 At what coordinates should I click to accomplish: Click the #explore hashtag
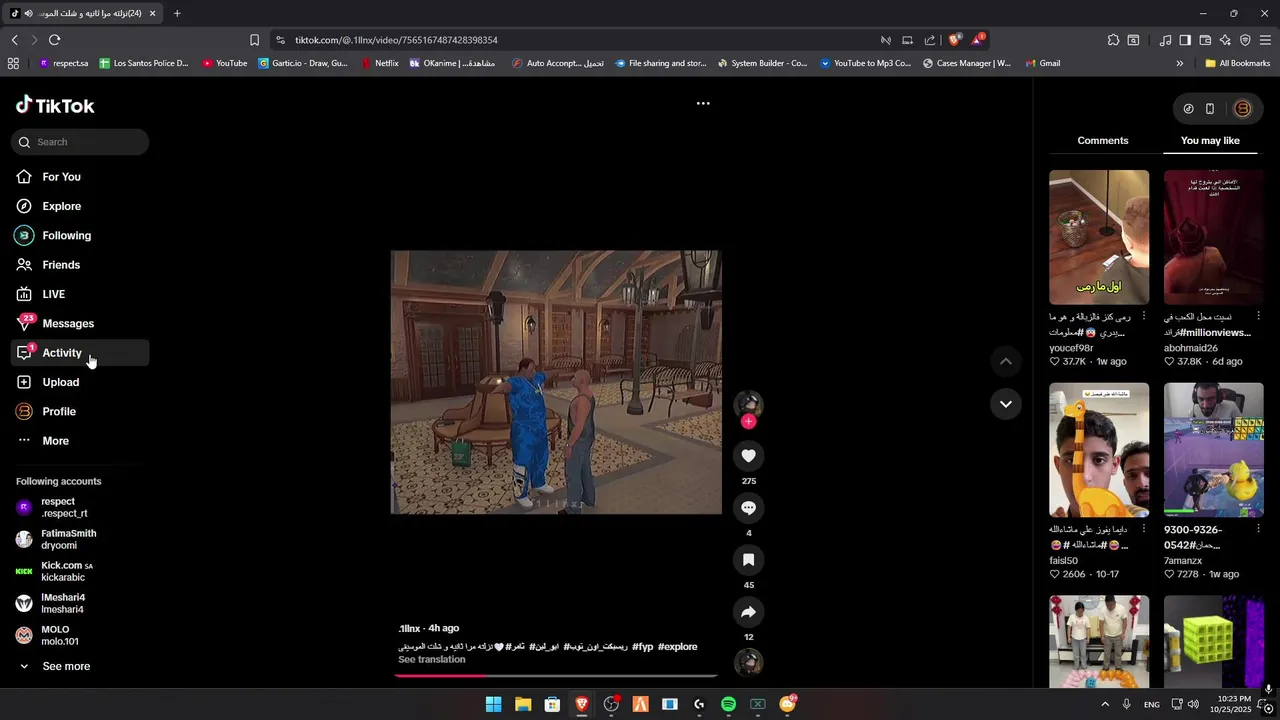point(677,647)
